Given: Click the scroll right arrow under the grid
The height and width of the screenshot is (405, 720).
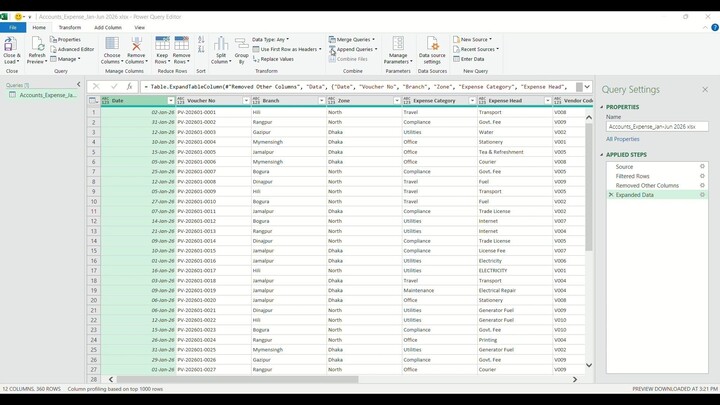Looking at the screenshot, I should tap(575, 380).
